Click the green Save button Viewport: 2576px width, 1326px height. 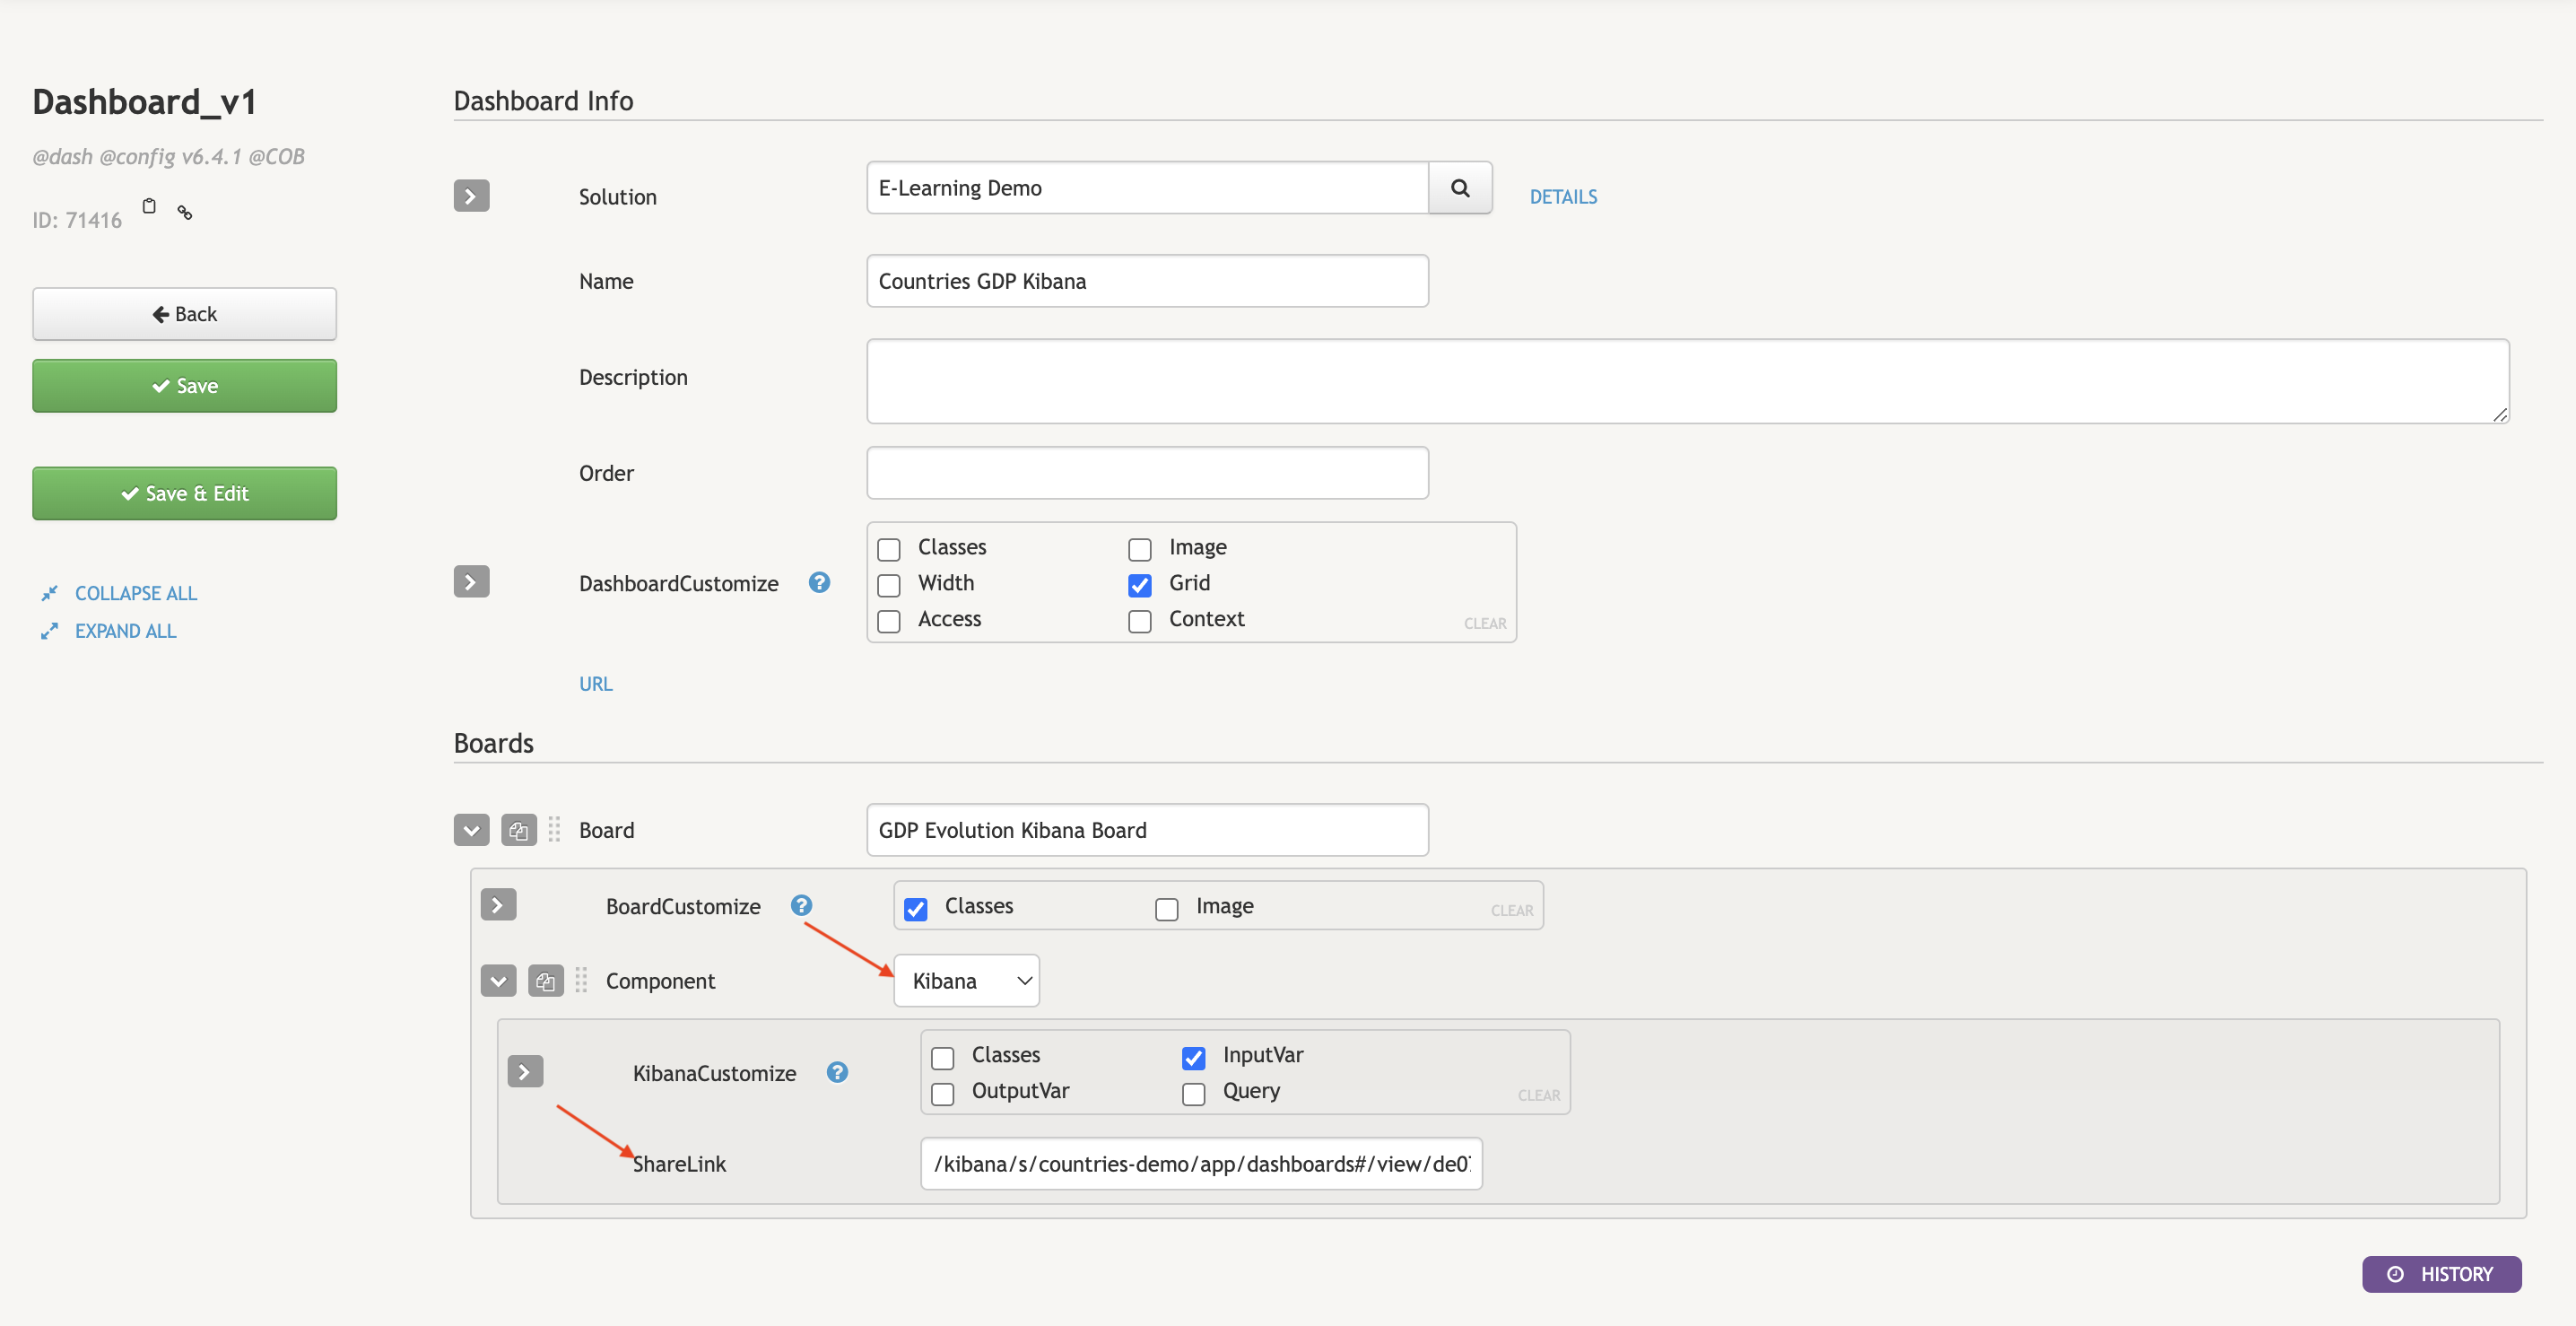pos(184,386)
